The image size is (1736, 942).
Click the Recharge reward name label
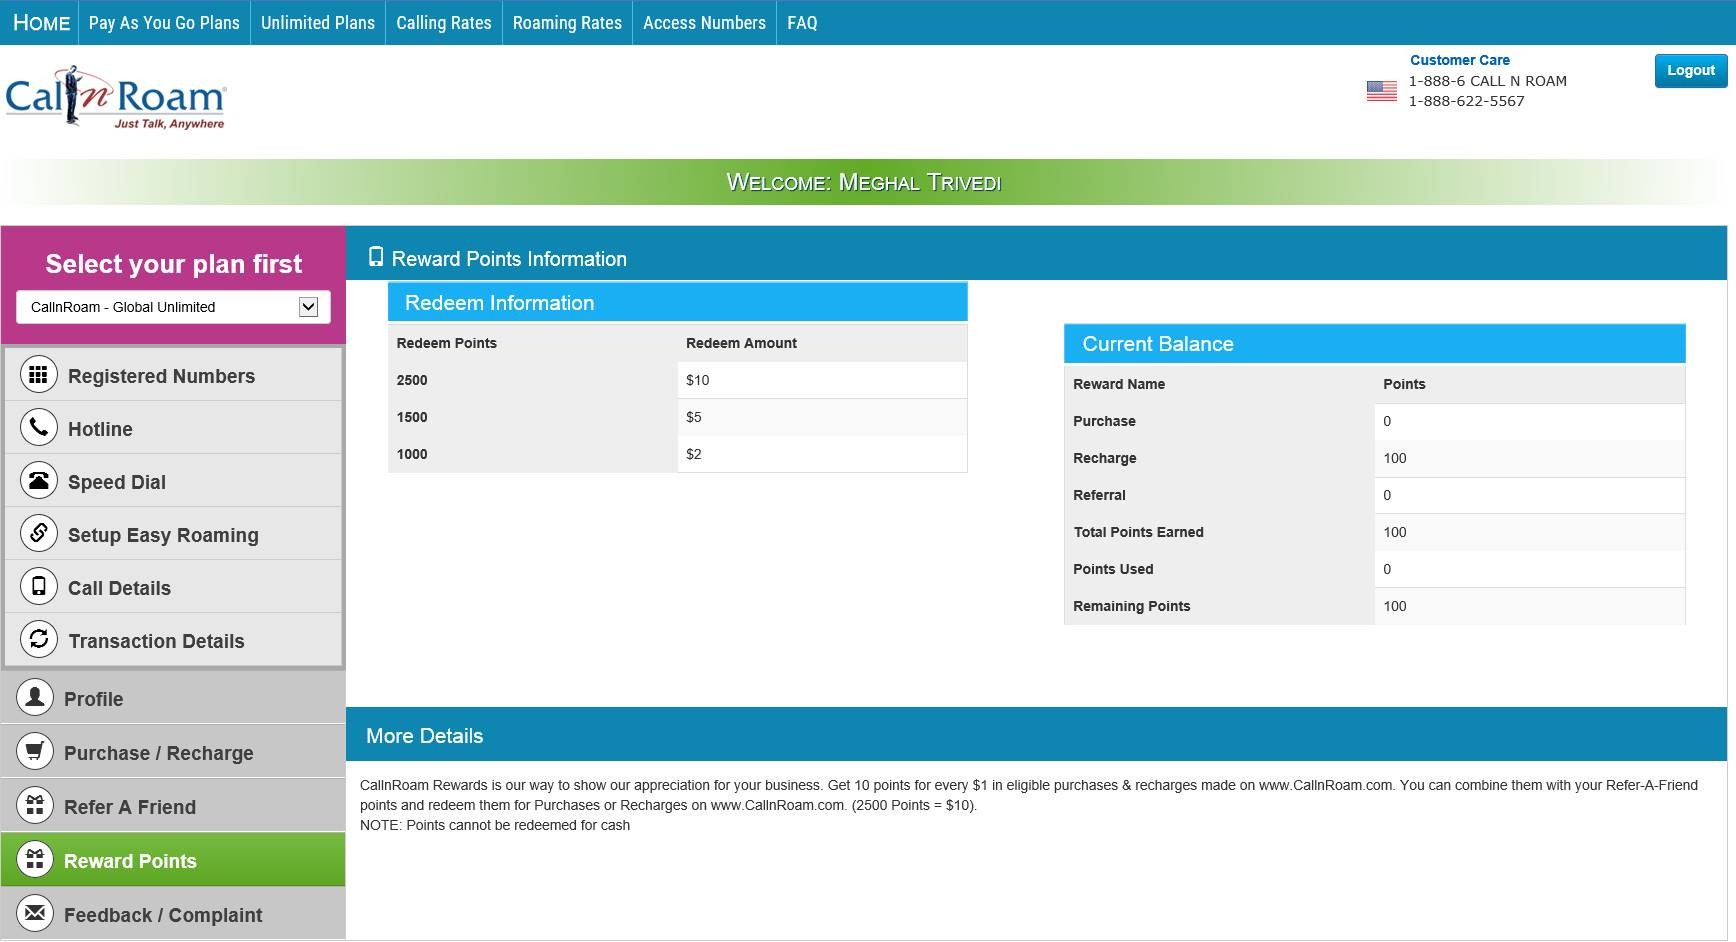point(1104,458)
